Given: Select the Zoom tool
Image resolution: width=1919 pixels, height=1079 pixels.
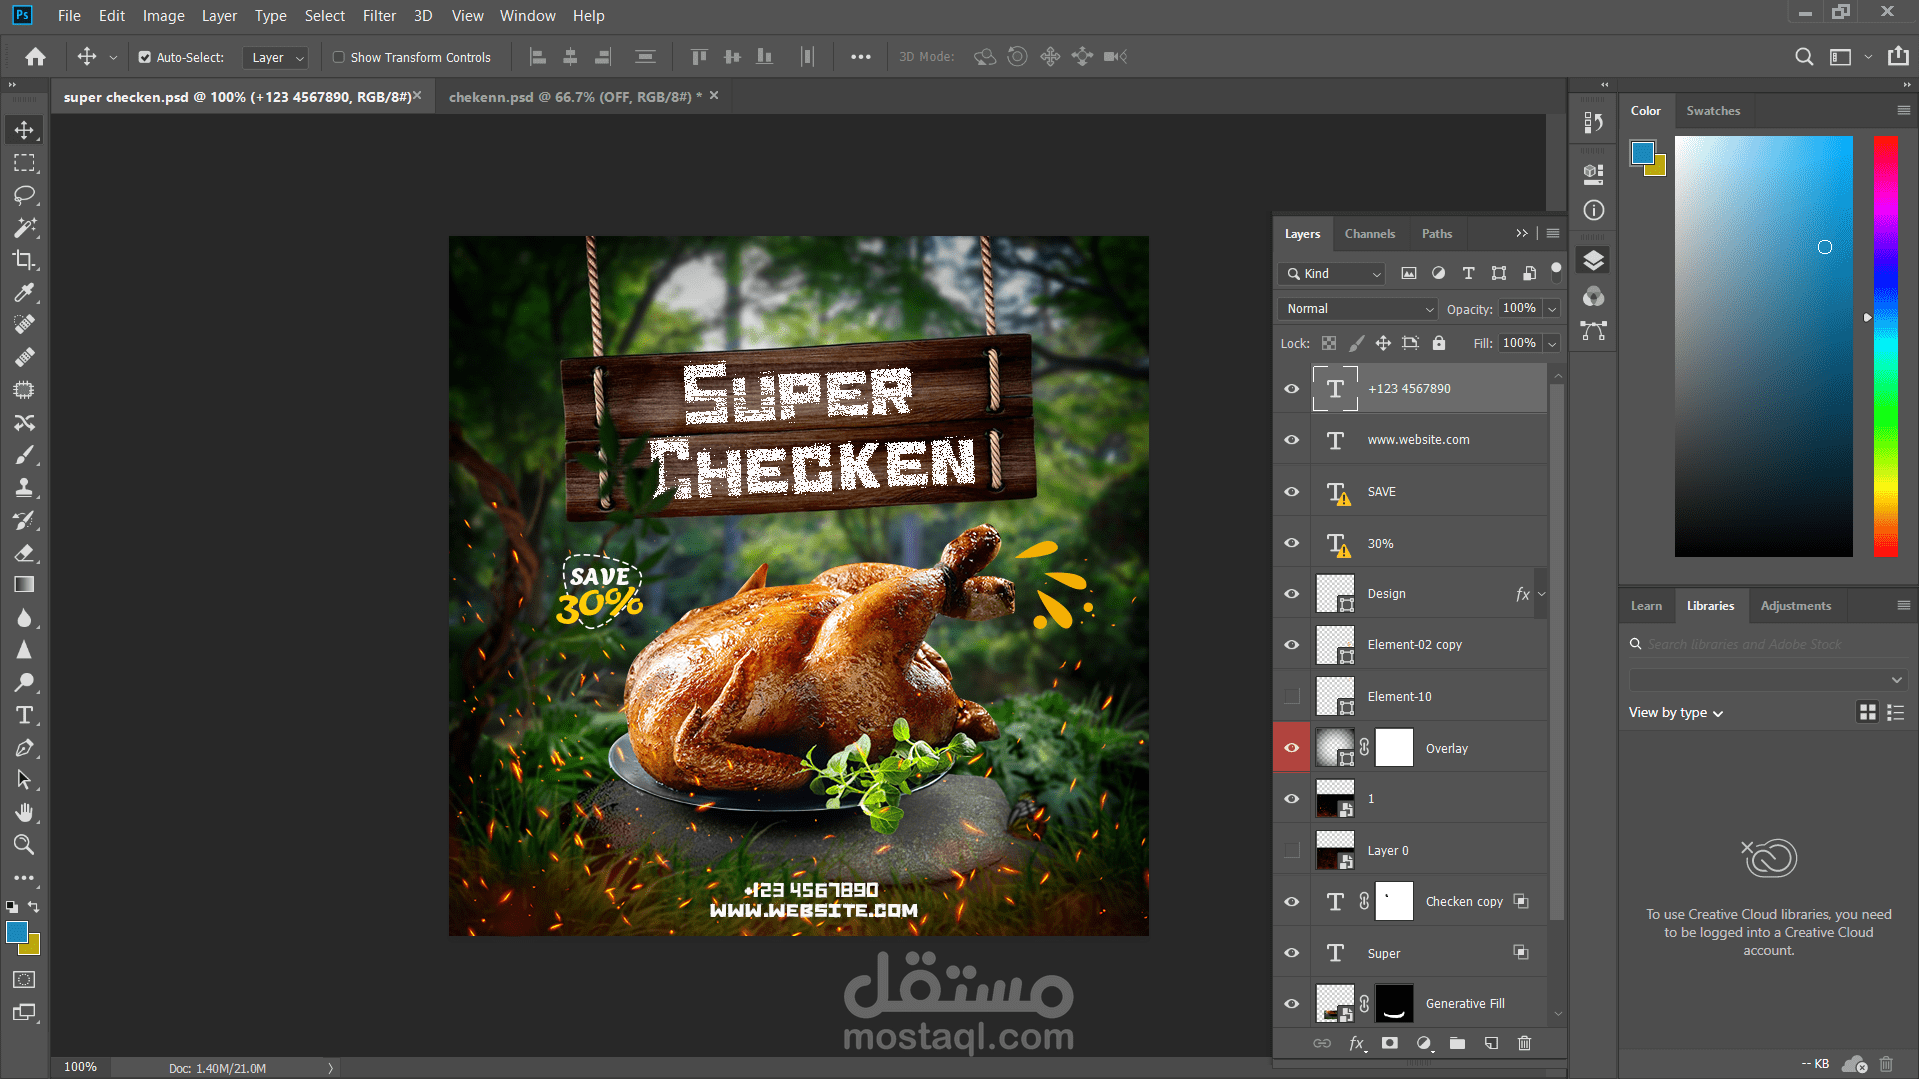Looking at the screenshot, I should click(24, 845).
